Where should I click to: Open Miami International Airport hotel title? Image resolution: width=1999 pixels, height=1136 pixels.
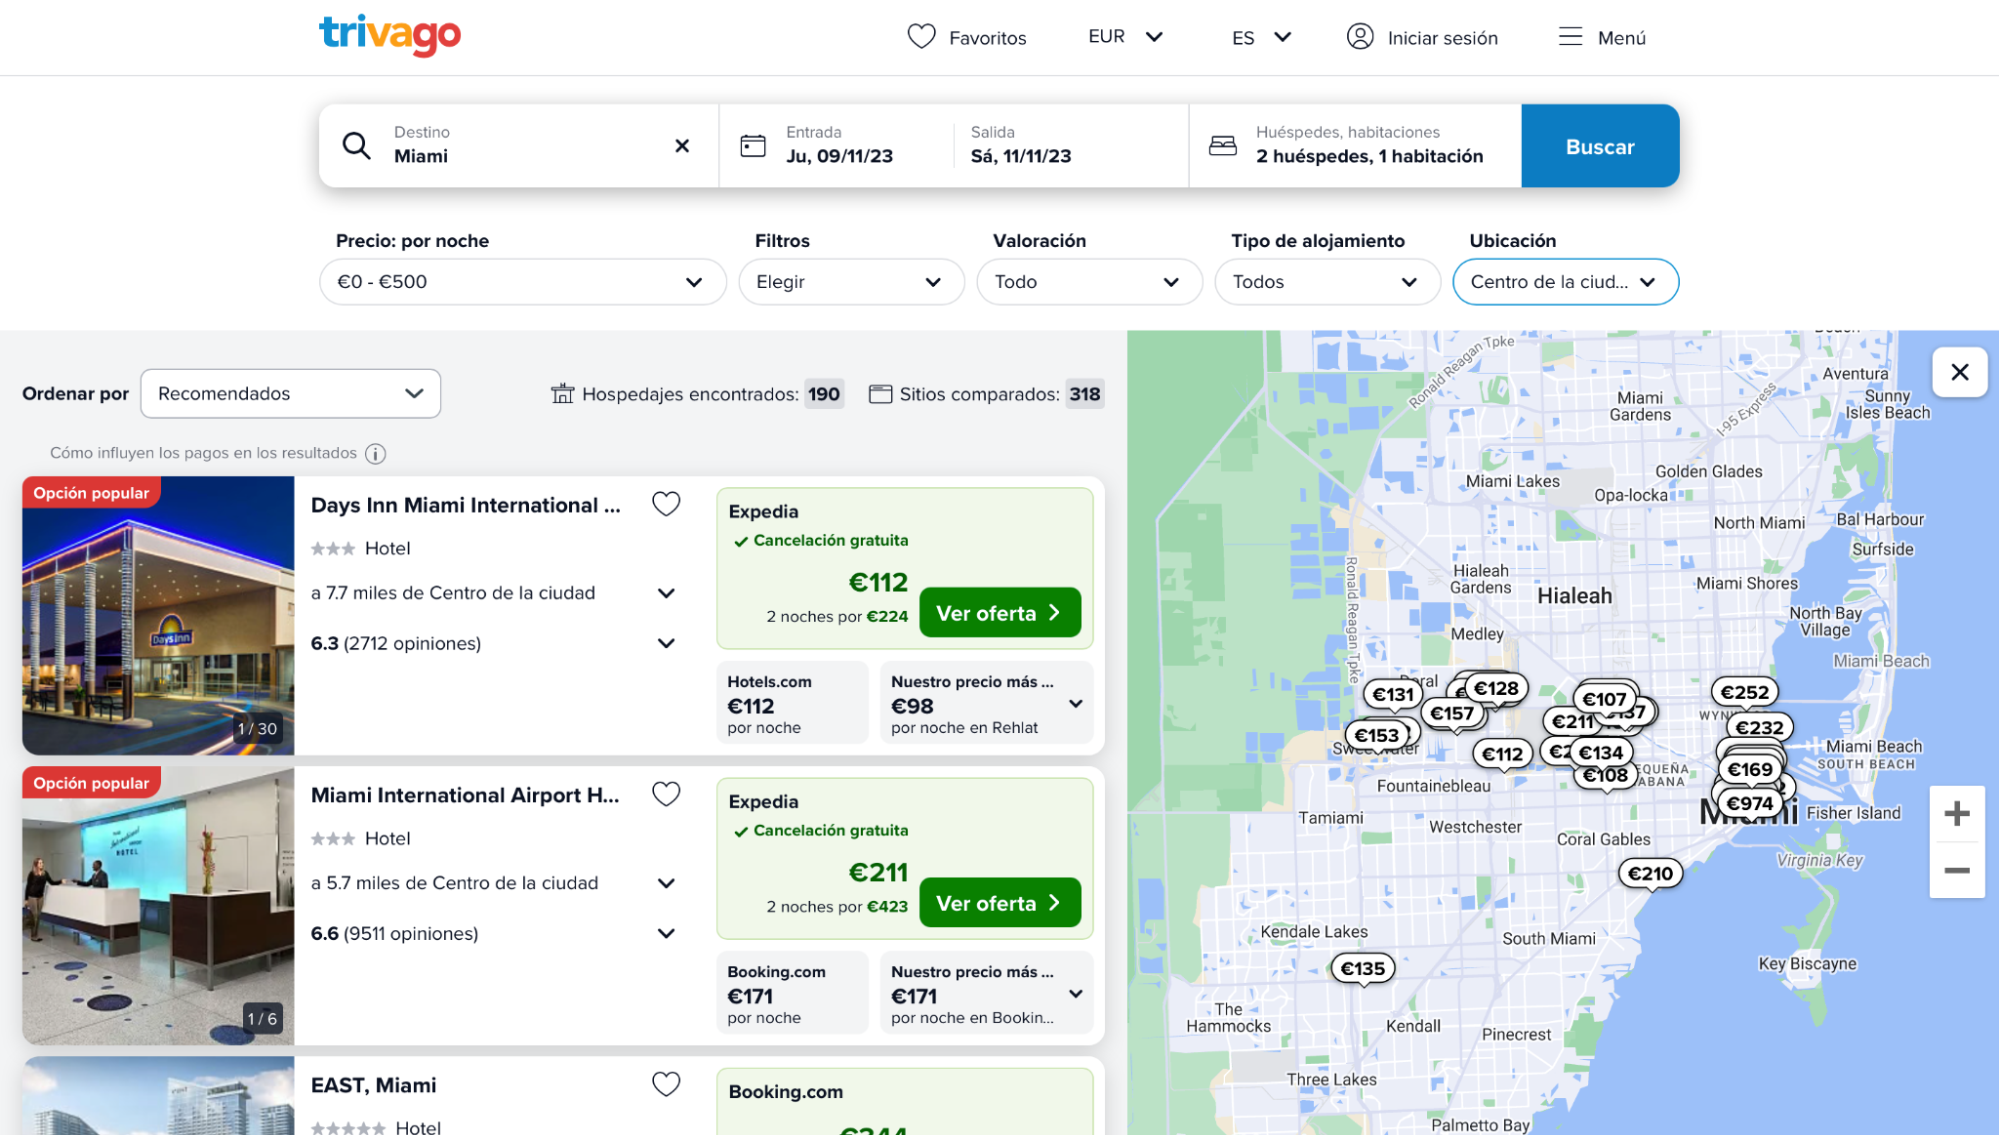[x=465, y=796]
